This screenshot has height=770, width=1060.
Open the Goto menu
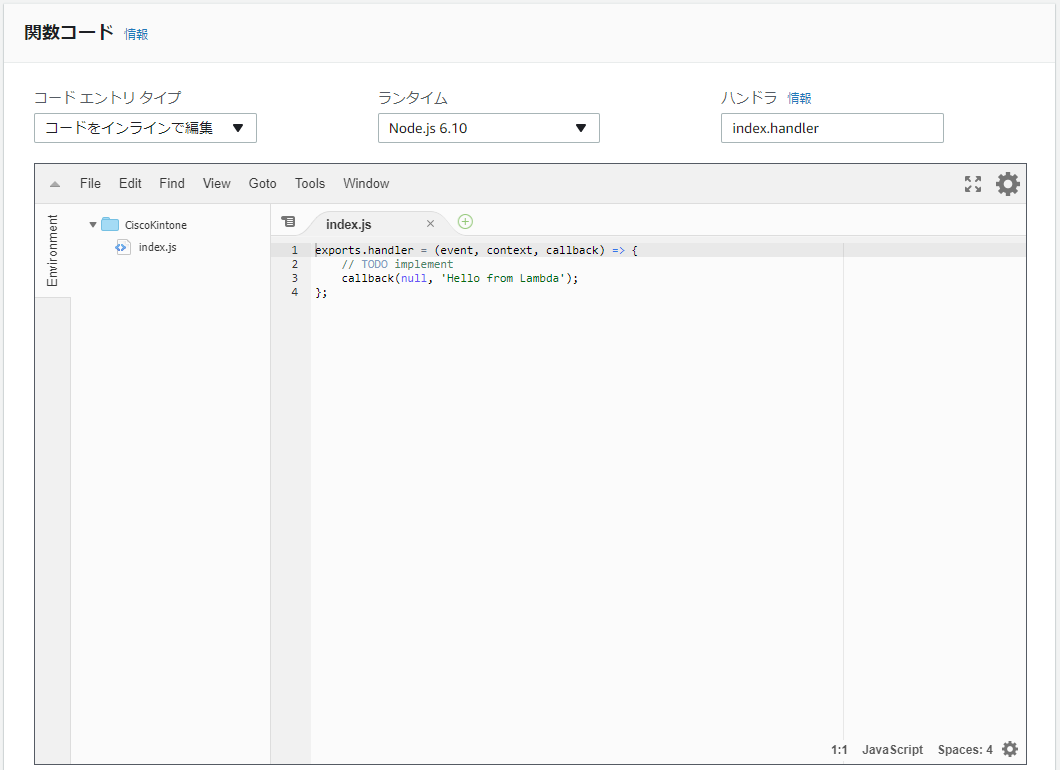(x=262, y=184)
